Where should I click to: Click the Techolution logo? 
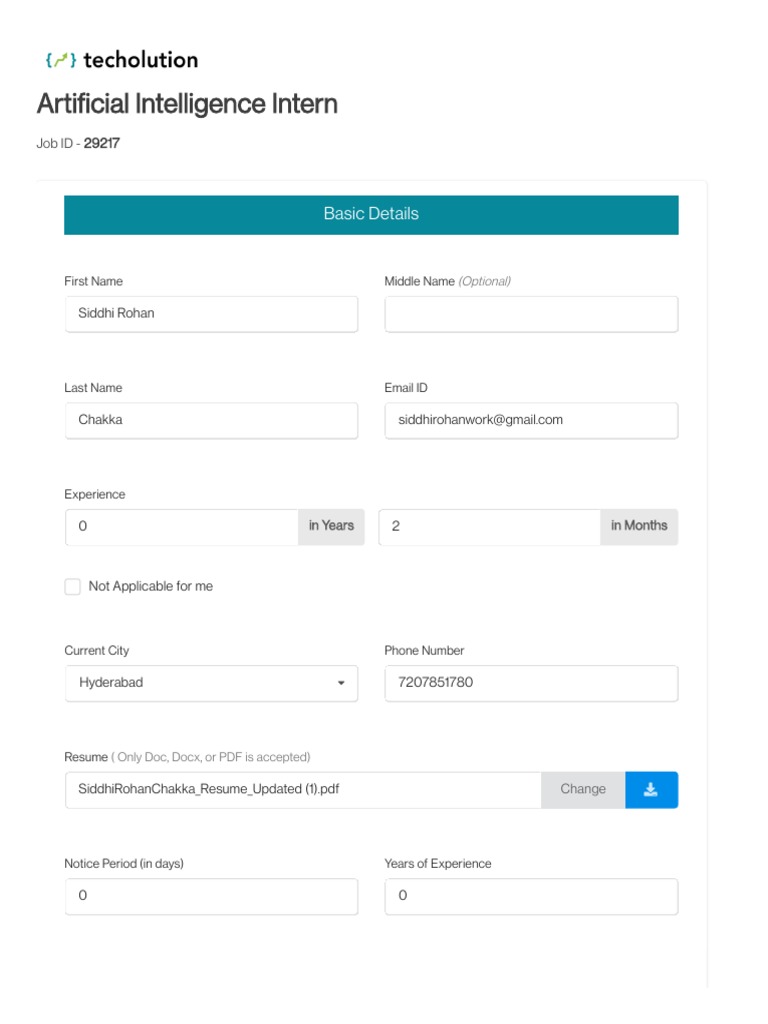[x=121, y=60]
